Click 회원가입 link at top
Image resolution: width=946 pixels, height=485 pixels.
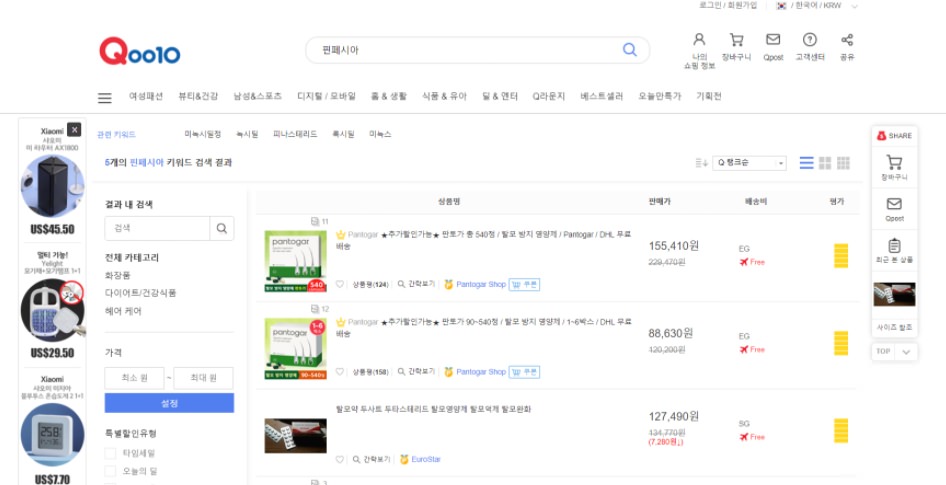pyautogui.click(x=742, y=5)
